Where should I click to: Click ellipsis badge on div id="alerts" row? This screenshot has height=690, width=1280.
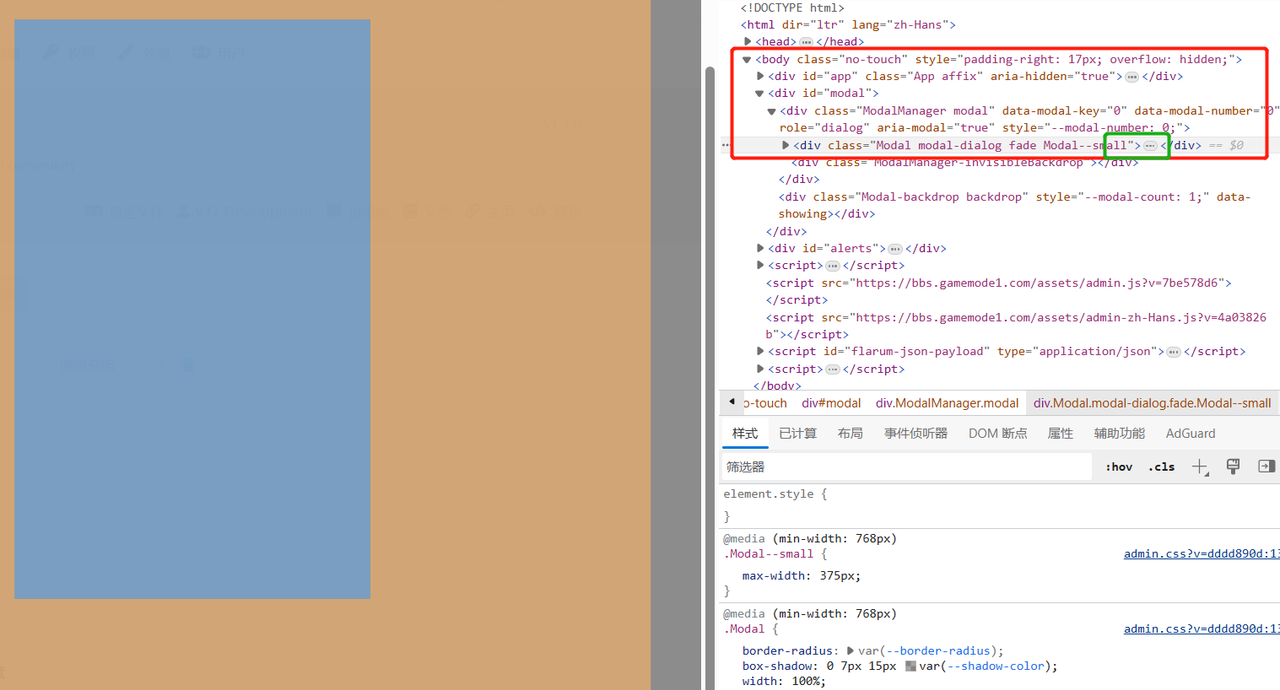(x=895, y=249)
